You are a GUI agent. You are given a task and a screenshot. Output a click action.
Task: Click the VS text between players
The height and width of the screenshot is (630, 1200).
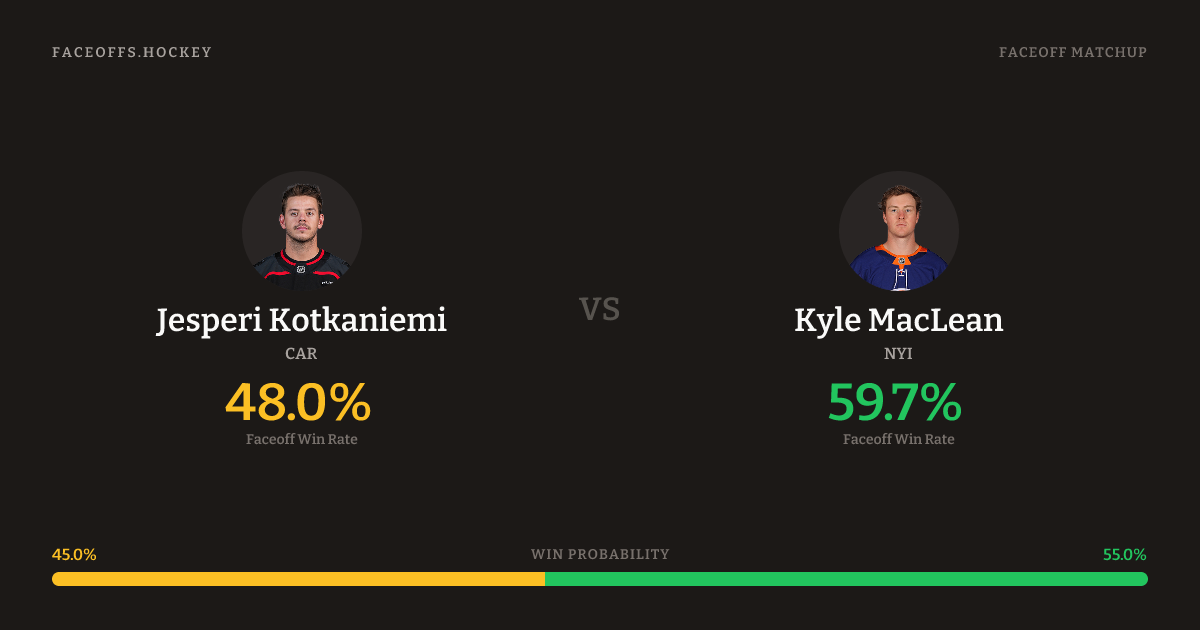click(600, 309)
